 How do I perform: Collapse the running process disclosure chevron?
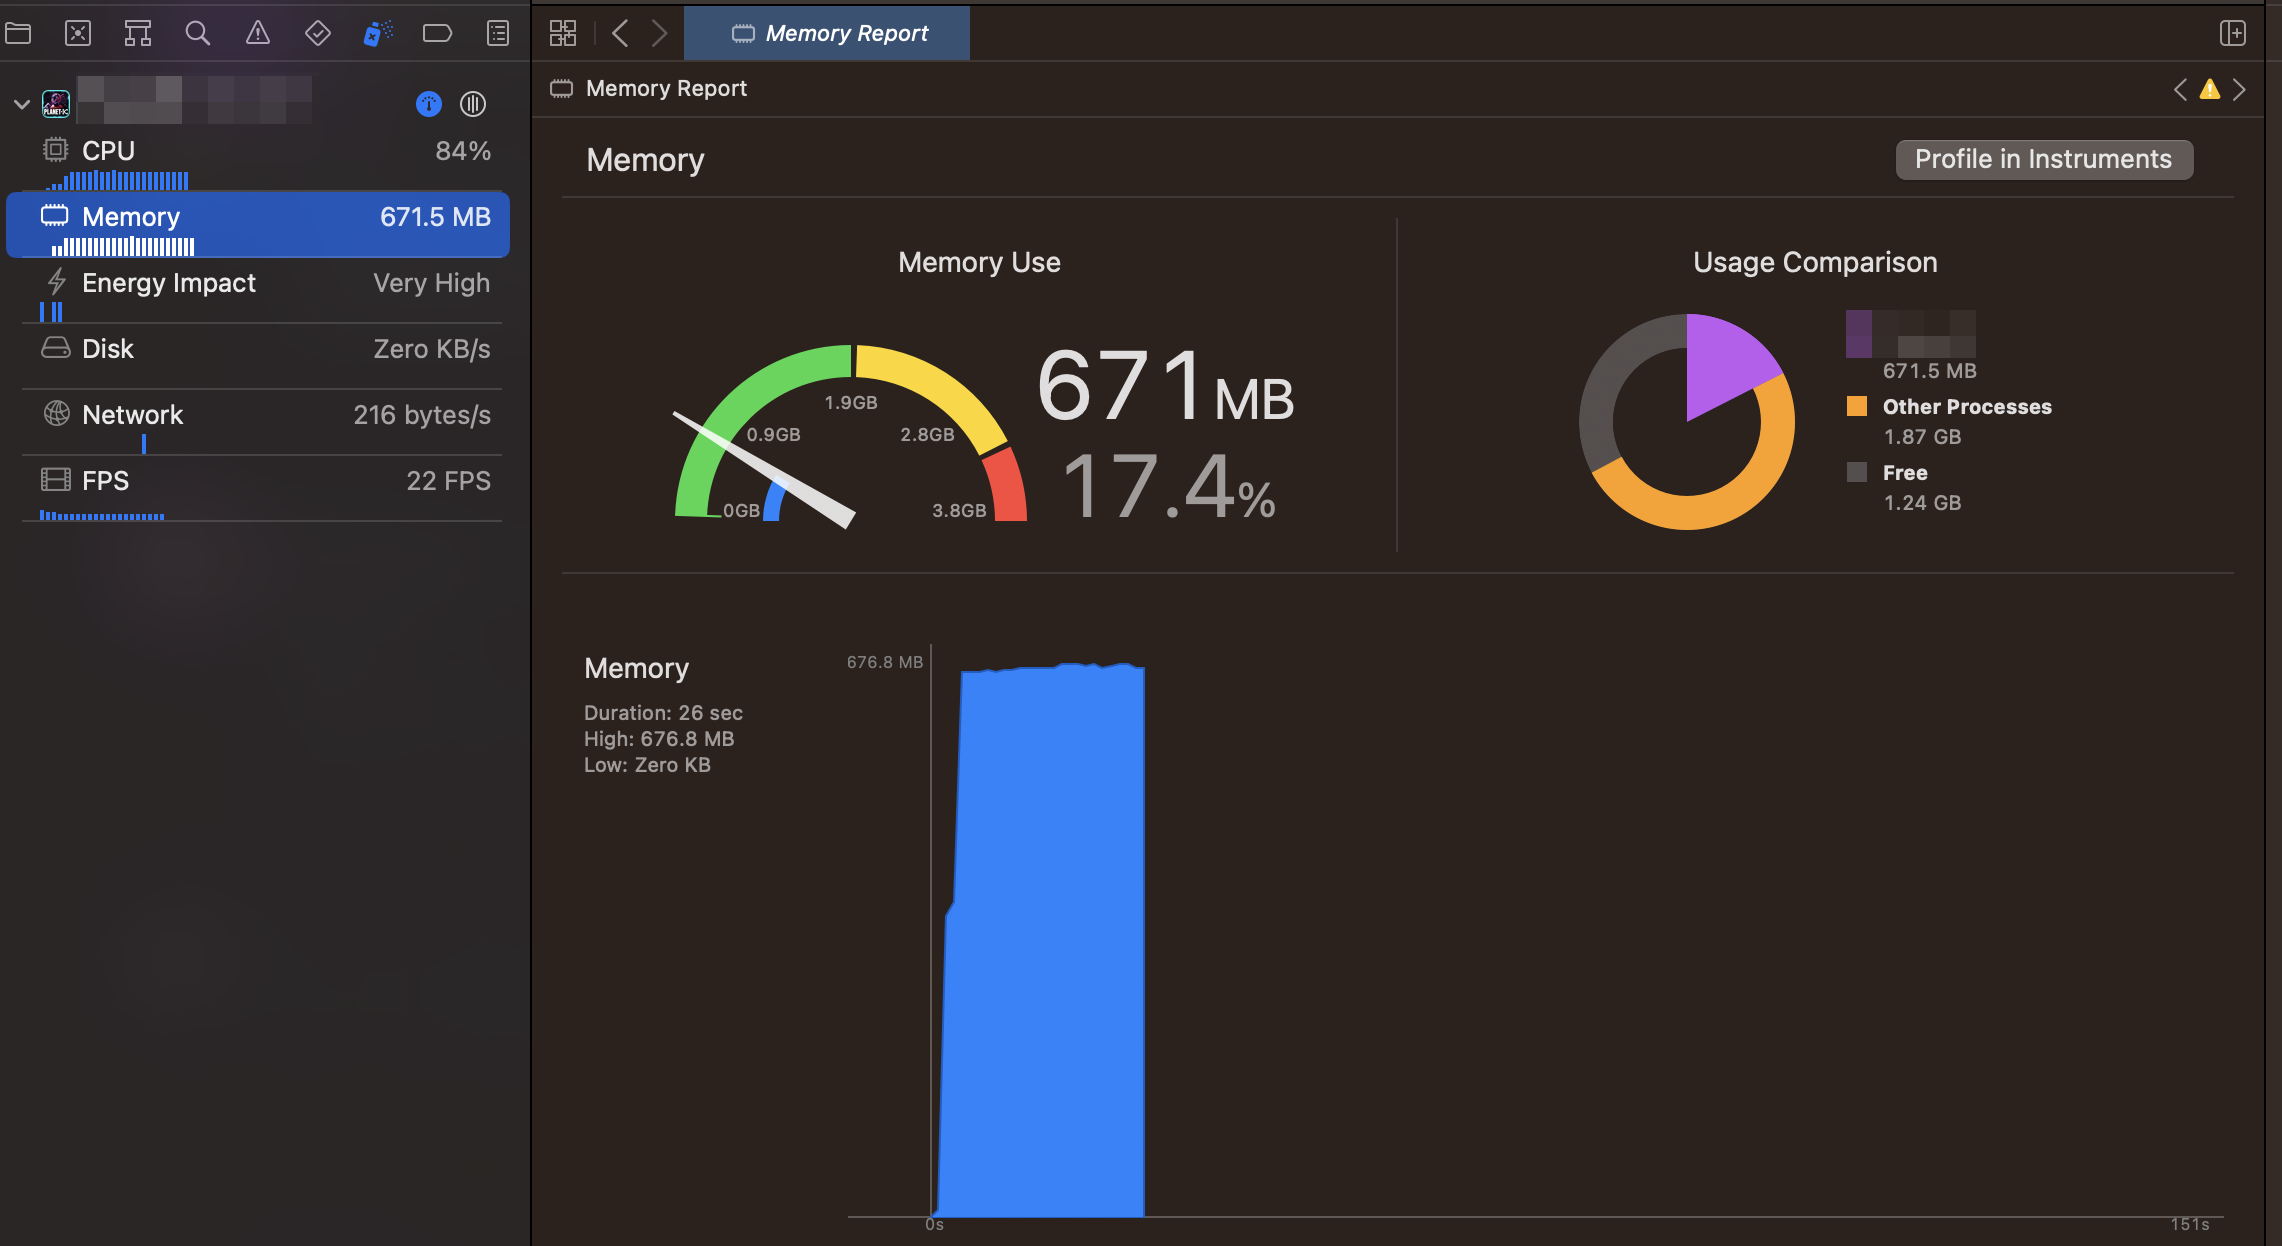21,104
